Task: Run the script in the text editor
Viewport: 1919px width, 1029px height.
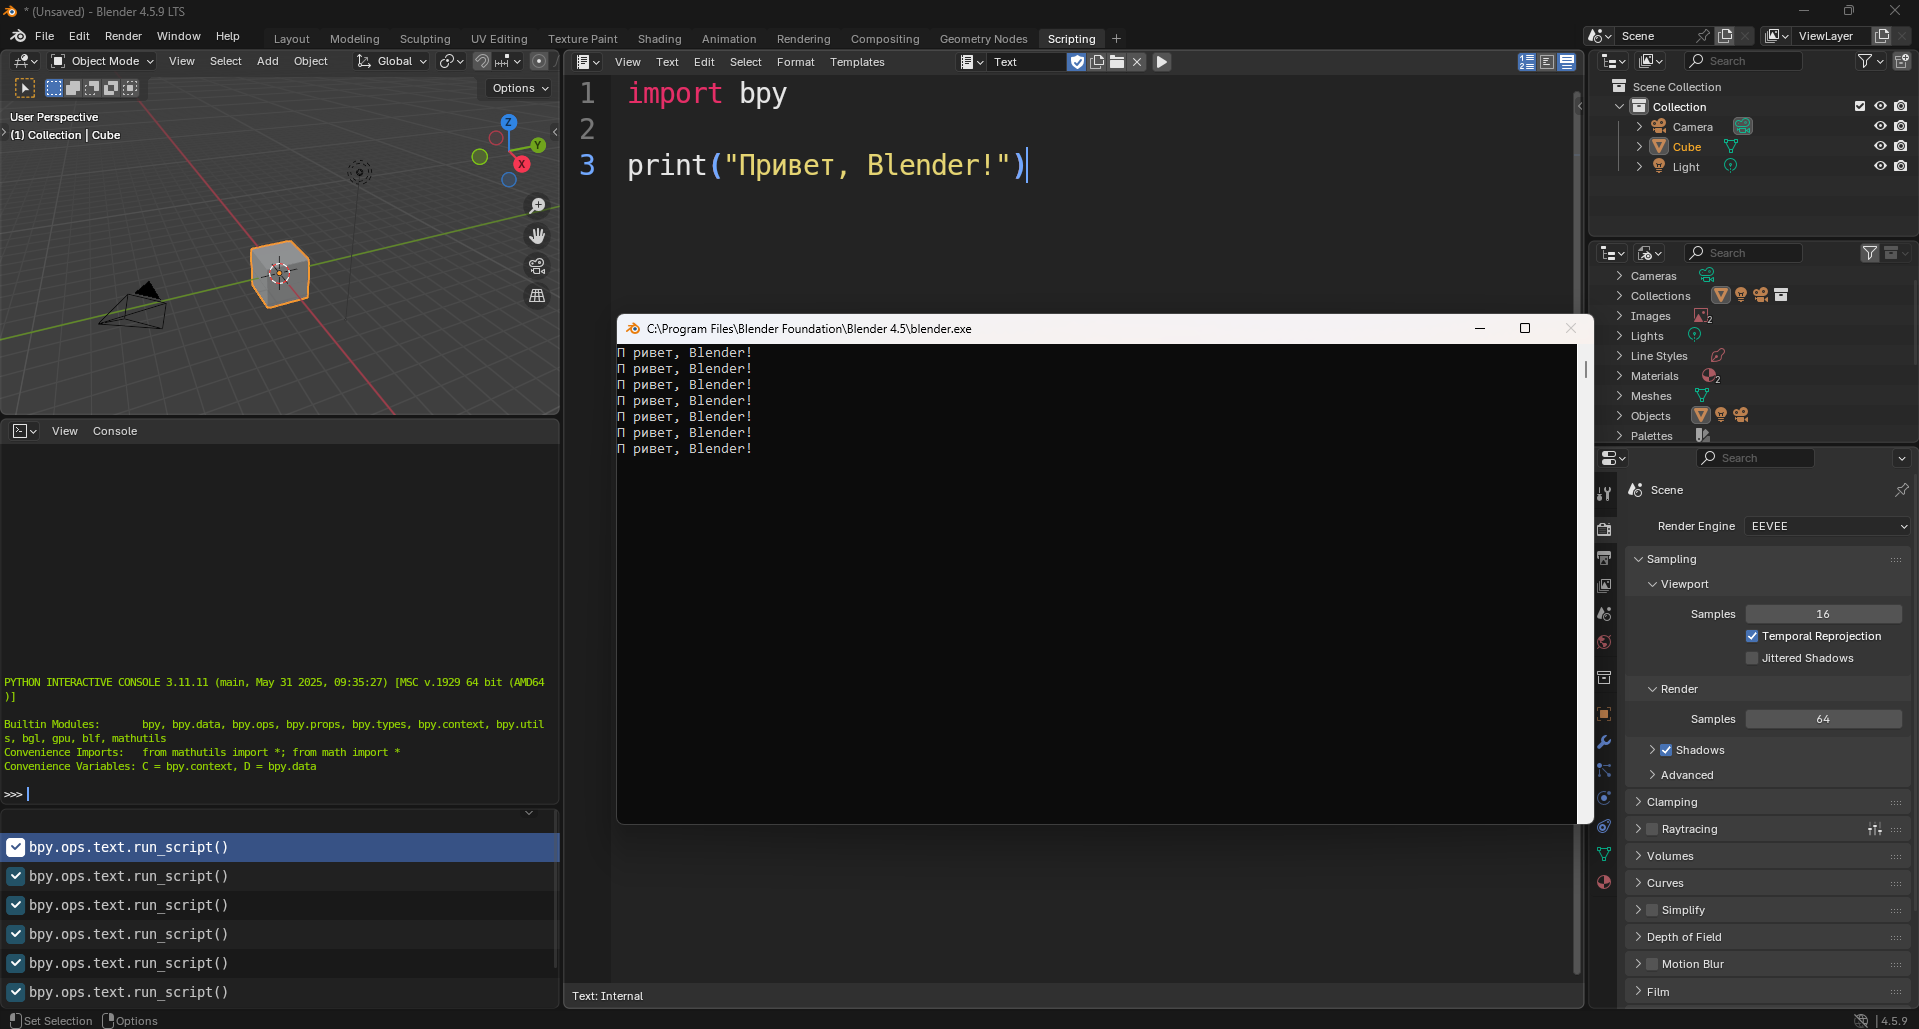Action: point(1161,62)
